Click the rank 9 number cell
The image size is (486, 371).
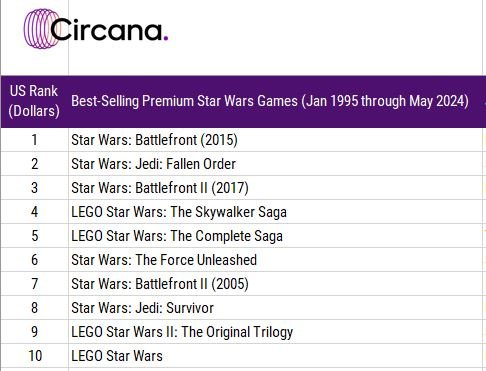coord(34,332)
